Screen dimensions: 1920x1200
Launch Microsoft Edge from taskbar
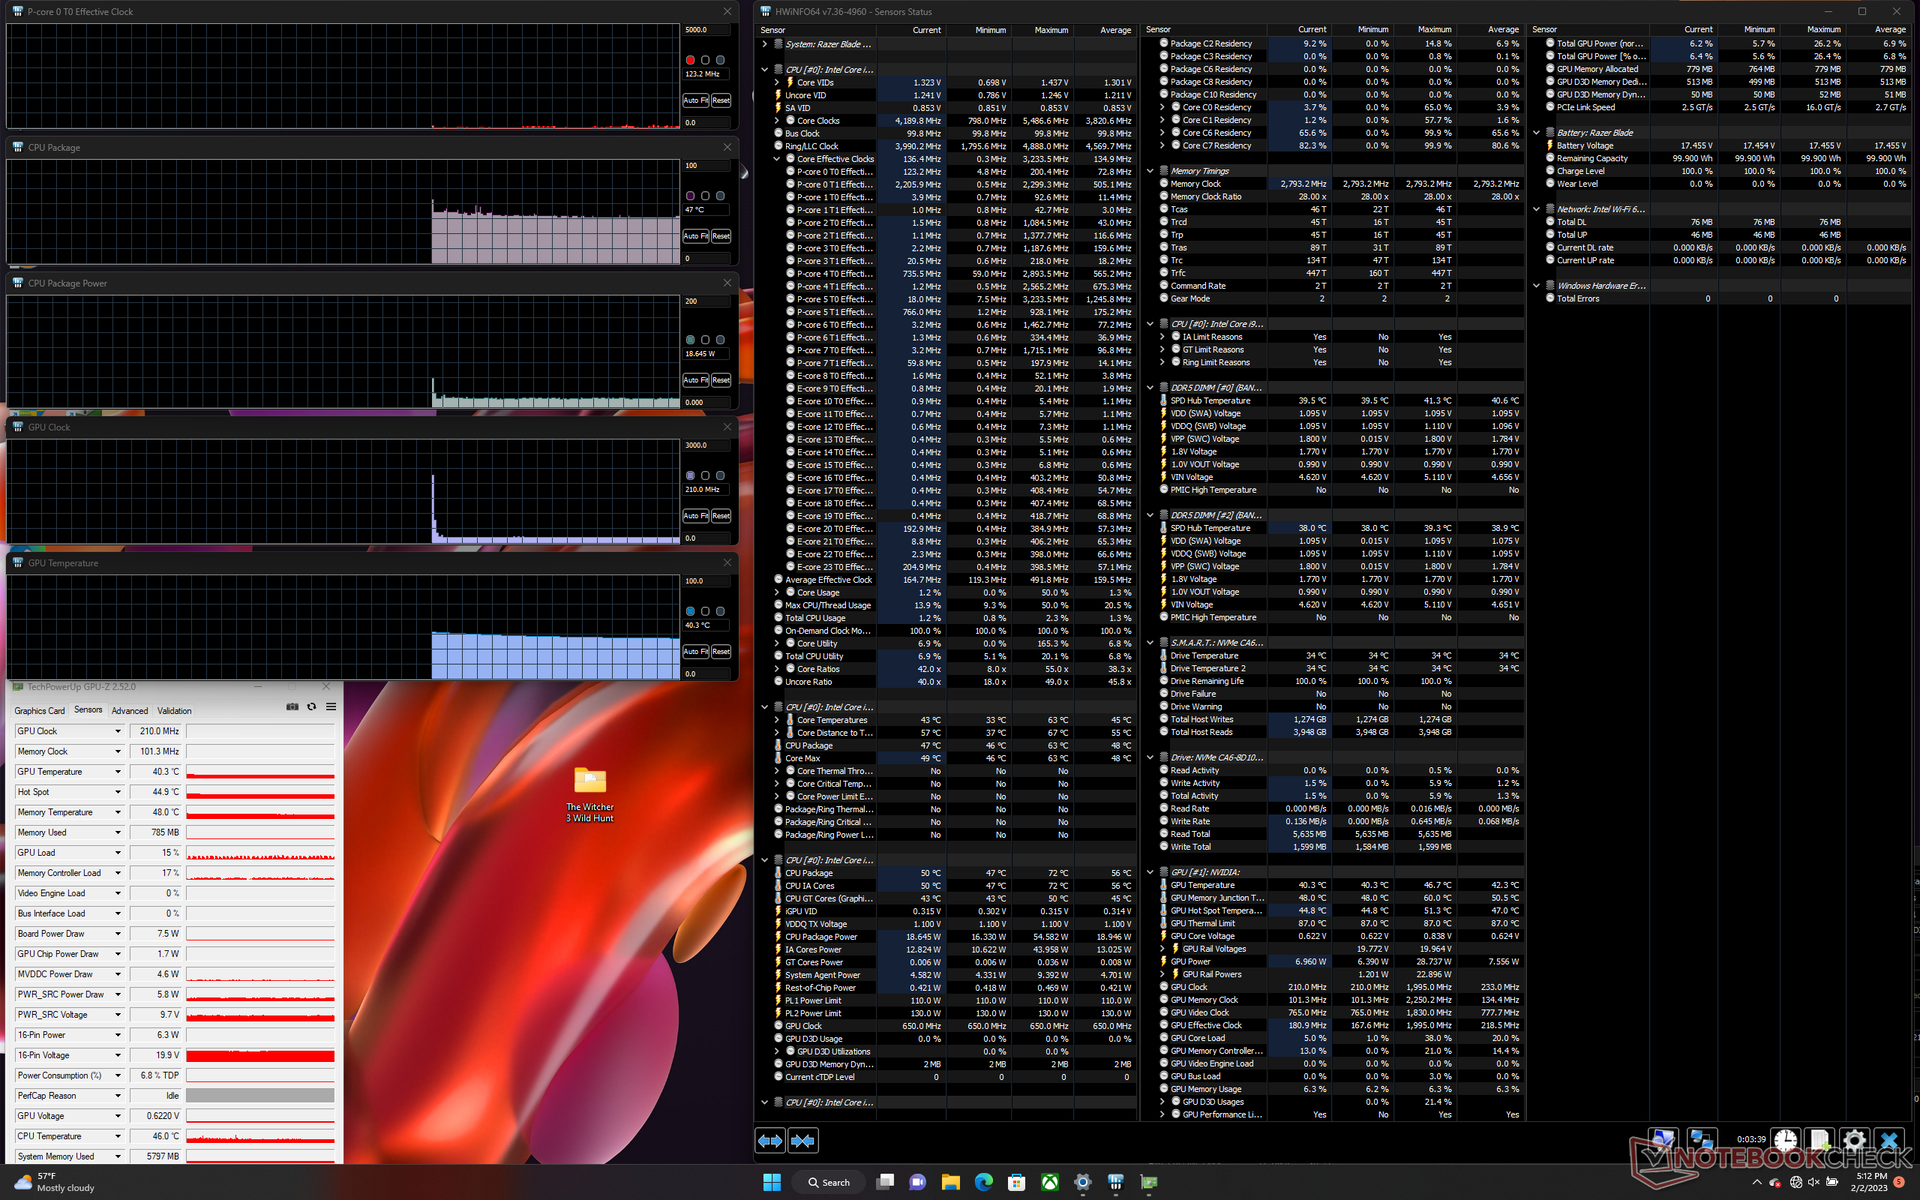(x=984, y=1182)
